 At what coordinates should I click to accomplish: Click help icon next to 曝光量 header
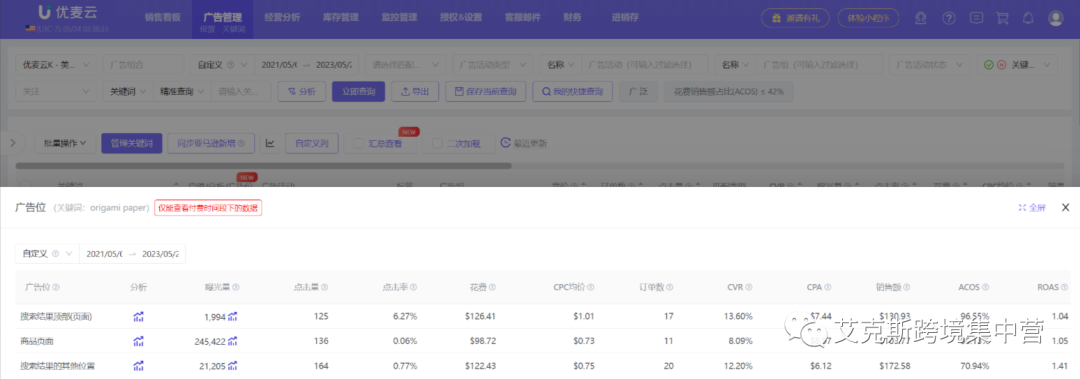point(236,287)
